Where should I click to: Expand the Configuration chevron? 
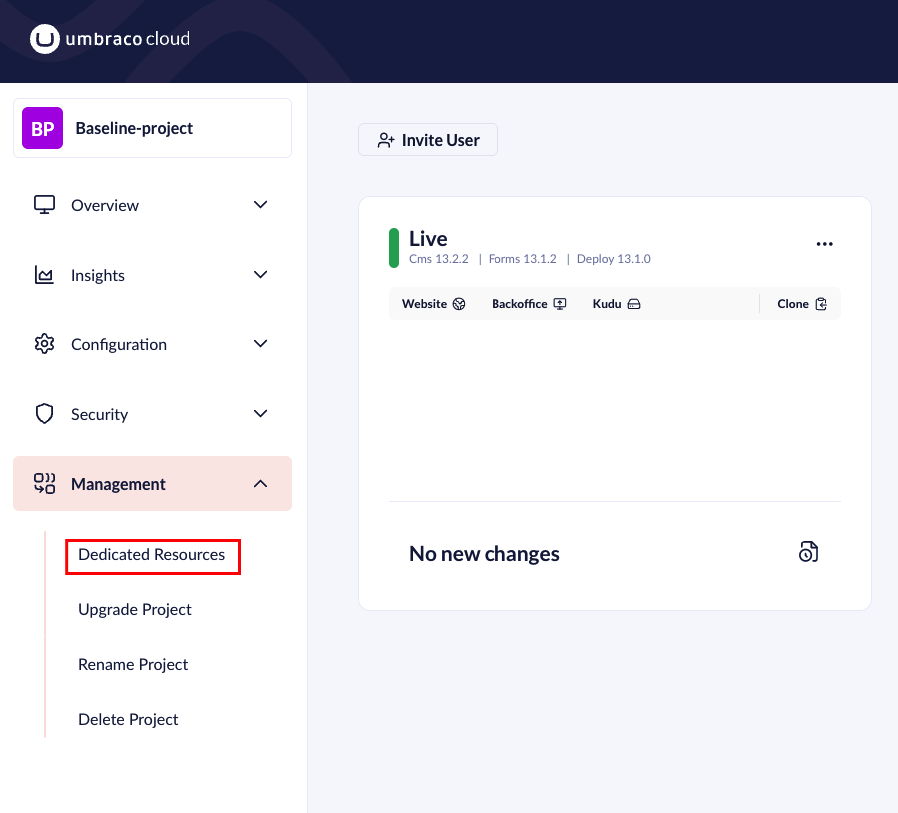coord(261,344)
